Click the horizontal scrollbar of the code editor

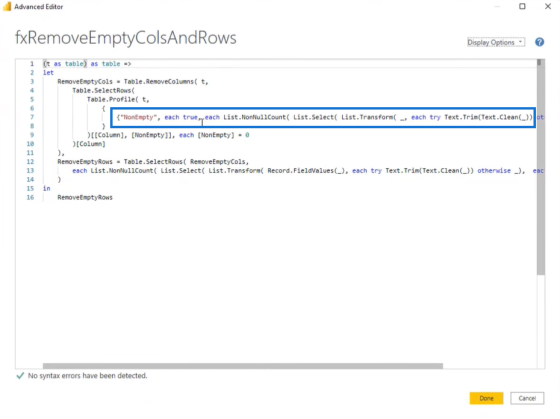pos(243,366)
